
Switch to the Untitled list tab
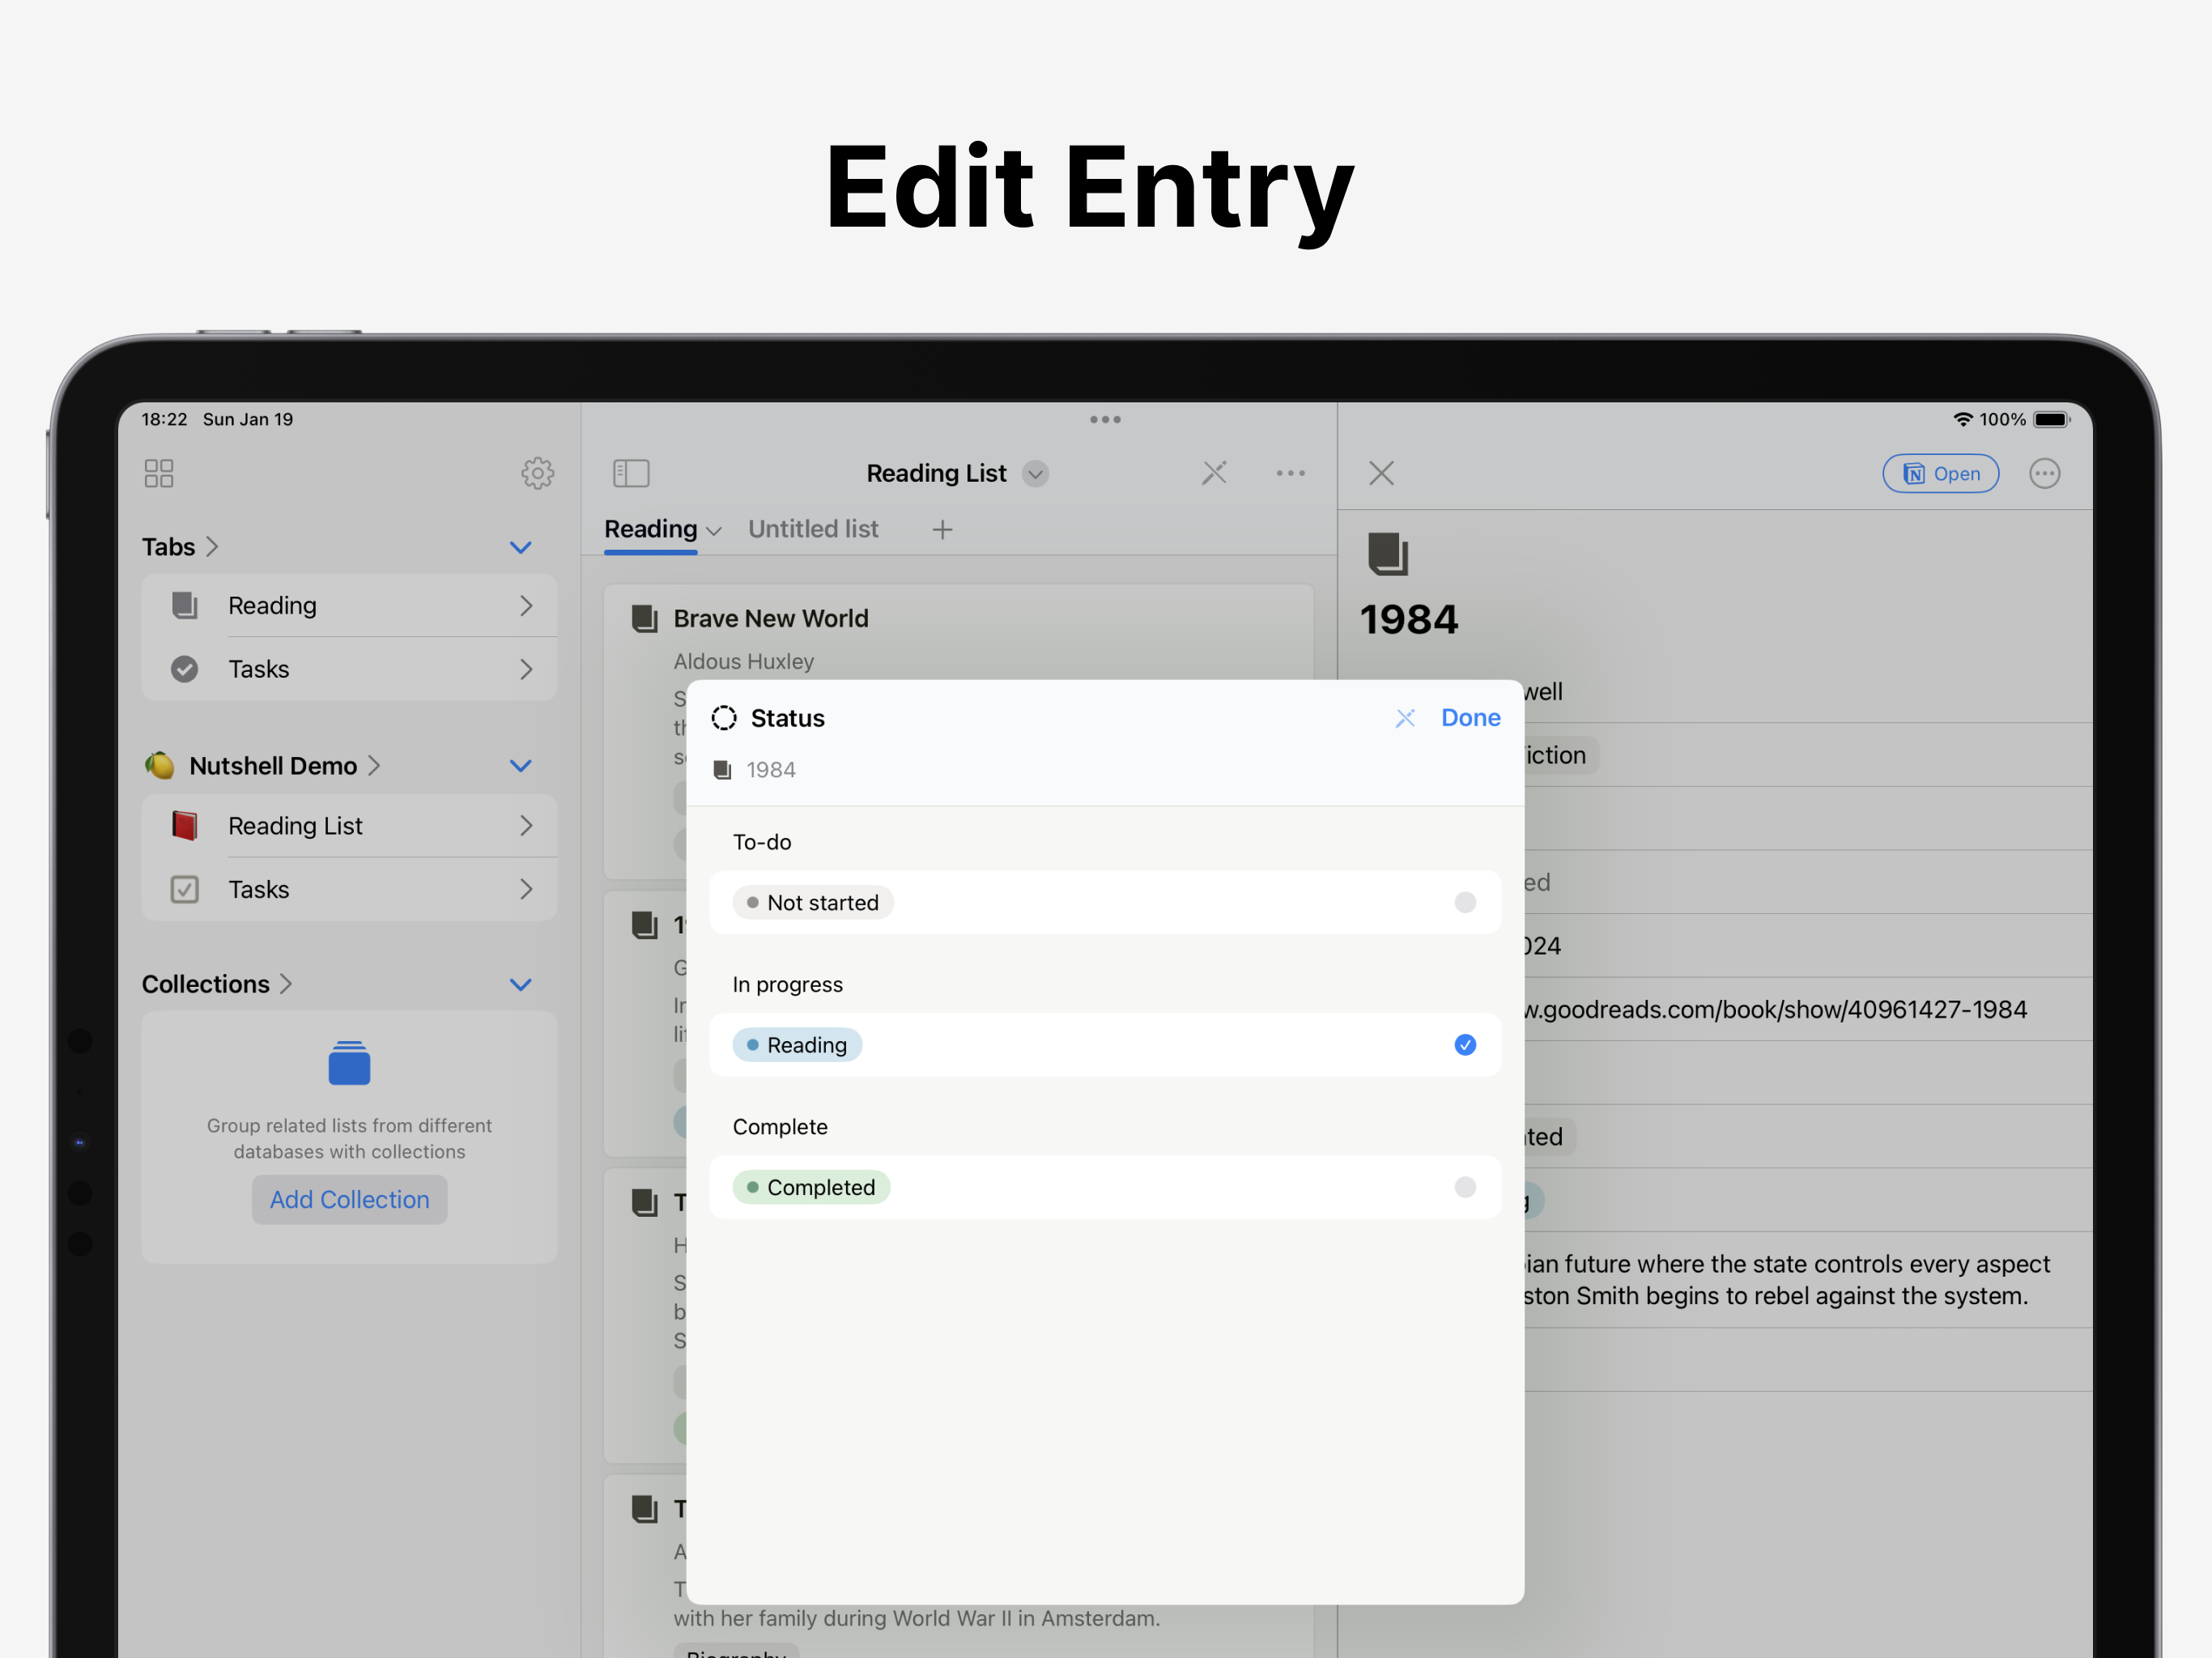coord(813,529)
